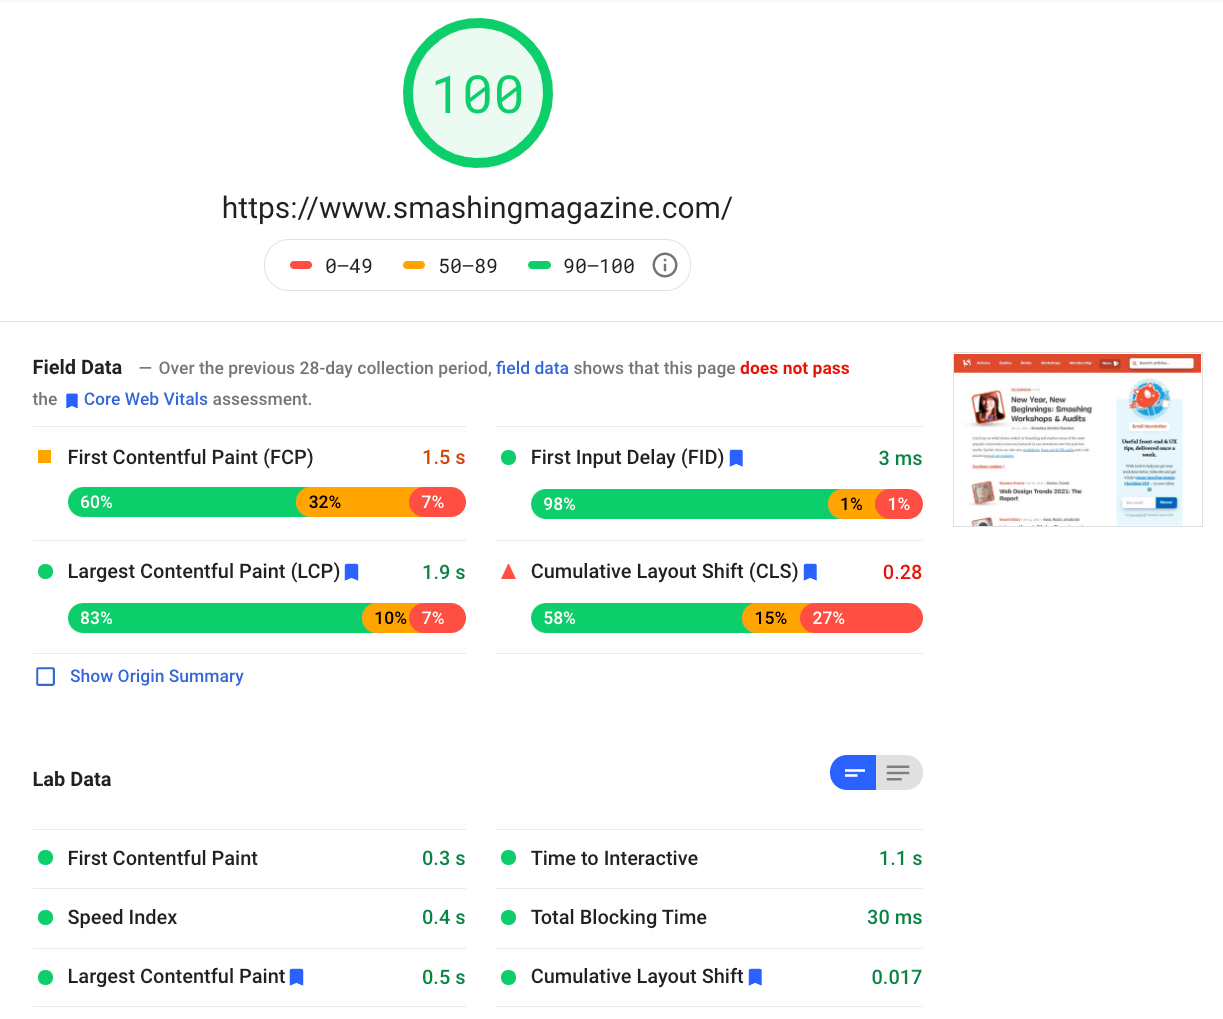The height and width of the screenshot is (1019, 1223).
Task: Select the bar chart view toggle in Lab Data
Action: 853,772
